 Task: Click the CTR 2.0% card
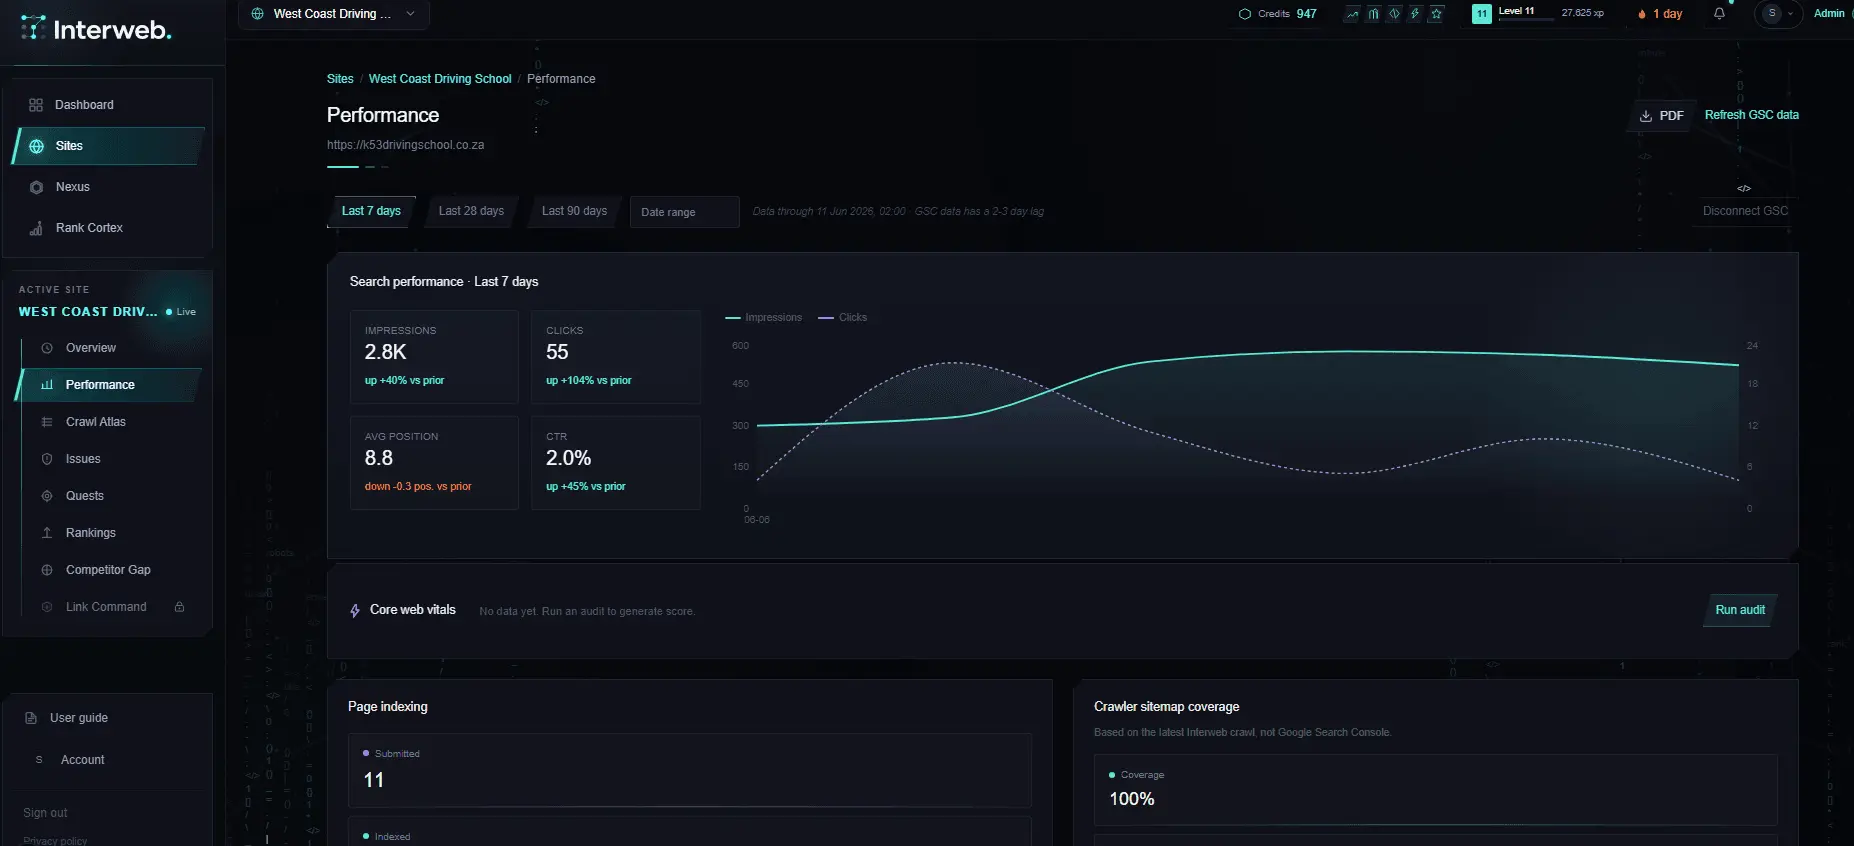616,463
